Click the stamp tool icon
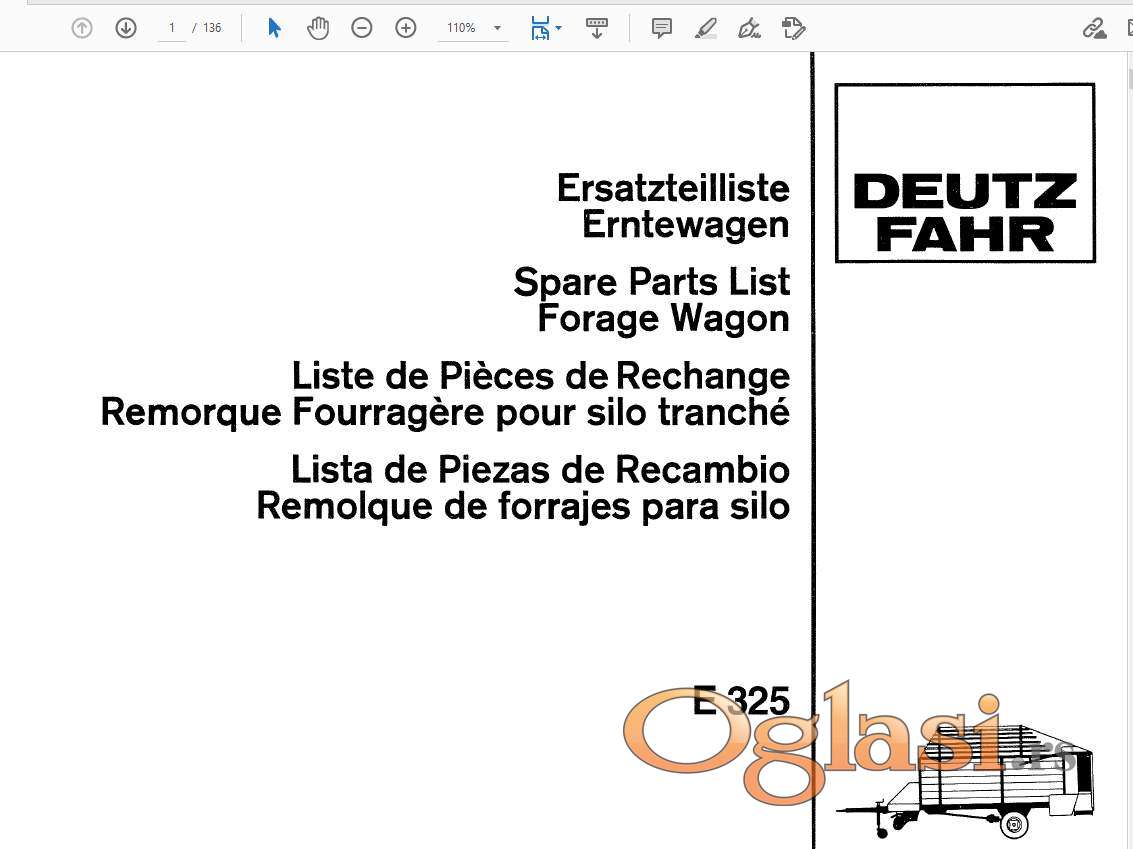 [x=793, y=28]
